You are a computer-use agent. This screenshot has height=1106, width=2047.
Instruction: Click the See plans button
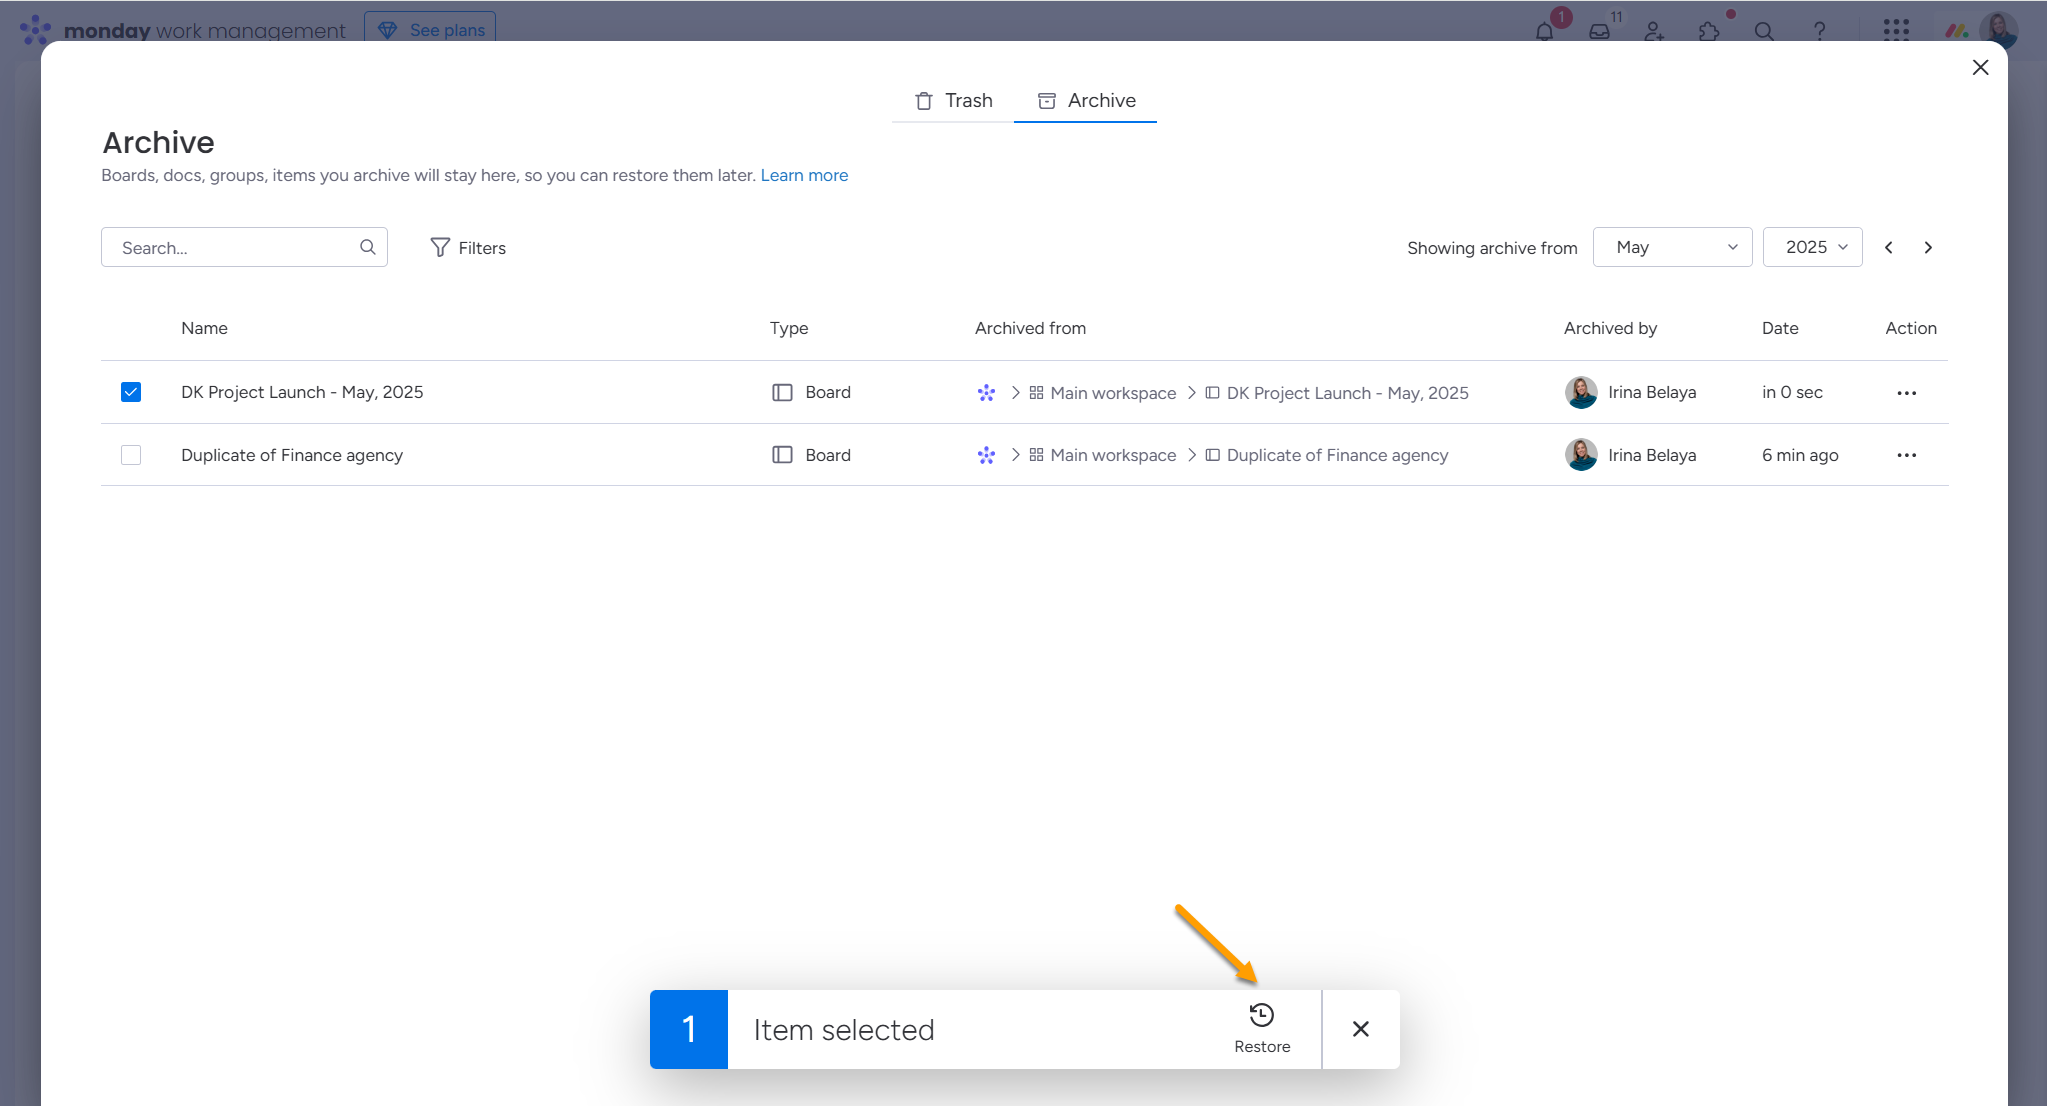coord(430,30)
